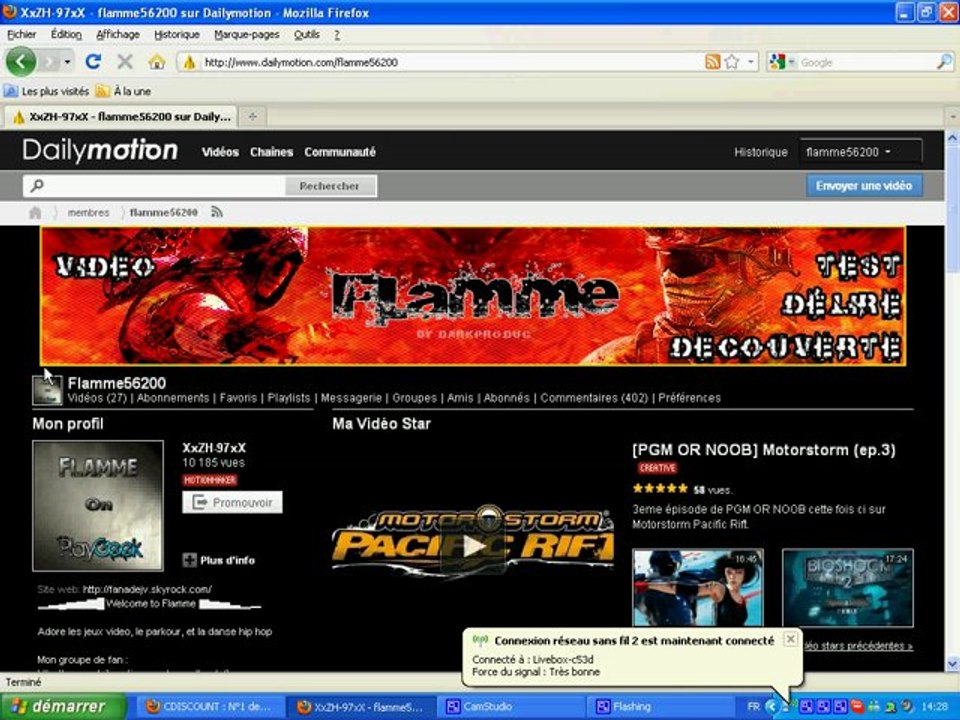
Task: Click Google search magnifier icon
Action: pyautogui.click(x=945, y=62)
